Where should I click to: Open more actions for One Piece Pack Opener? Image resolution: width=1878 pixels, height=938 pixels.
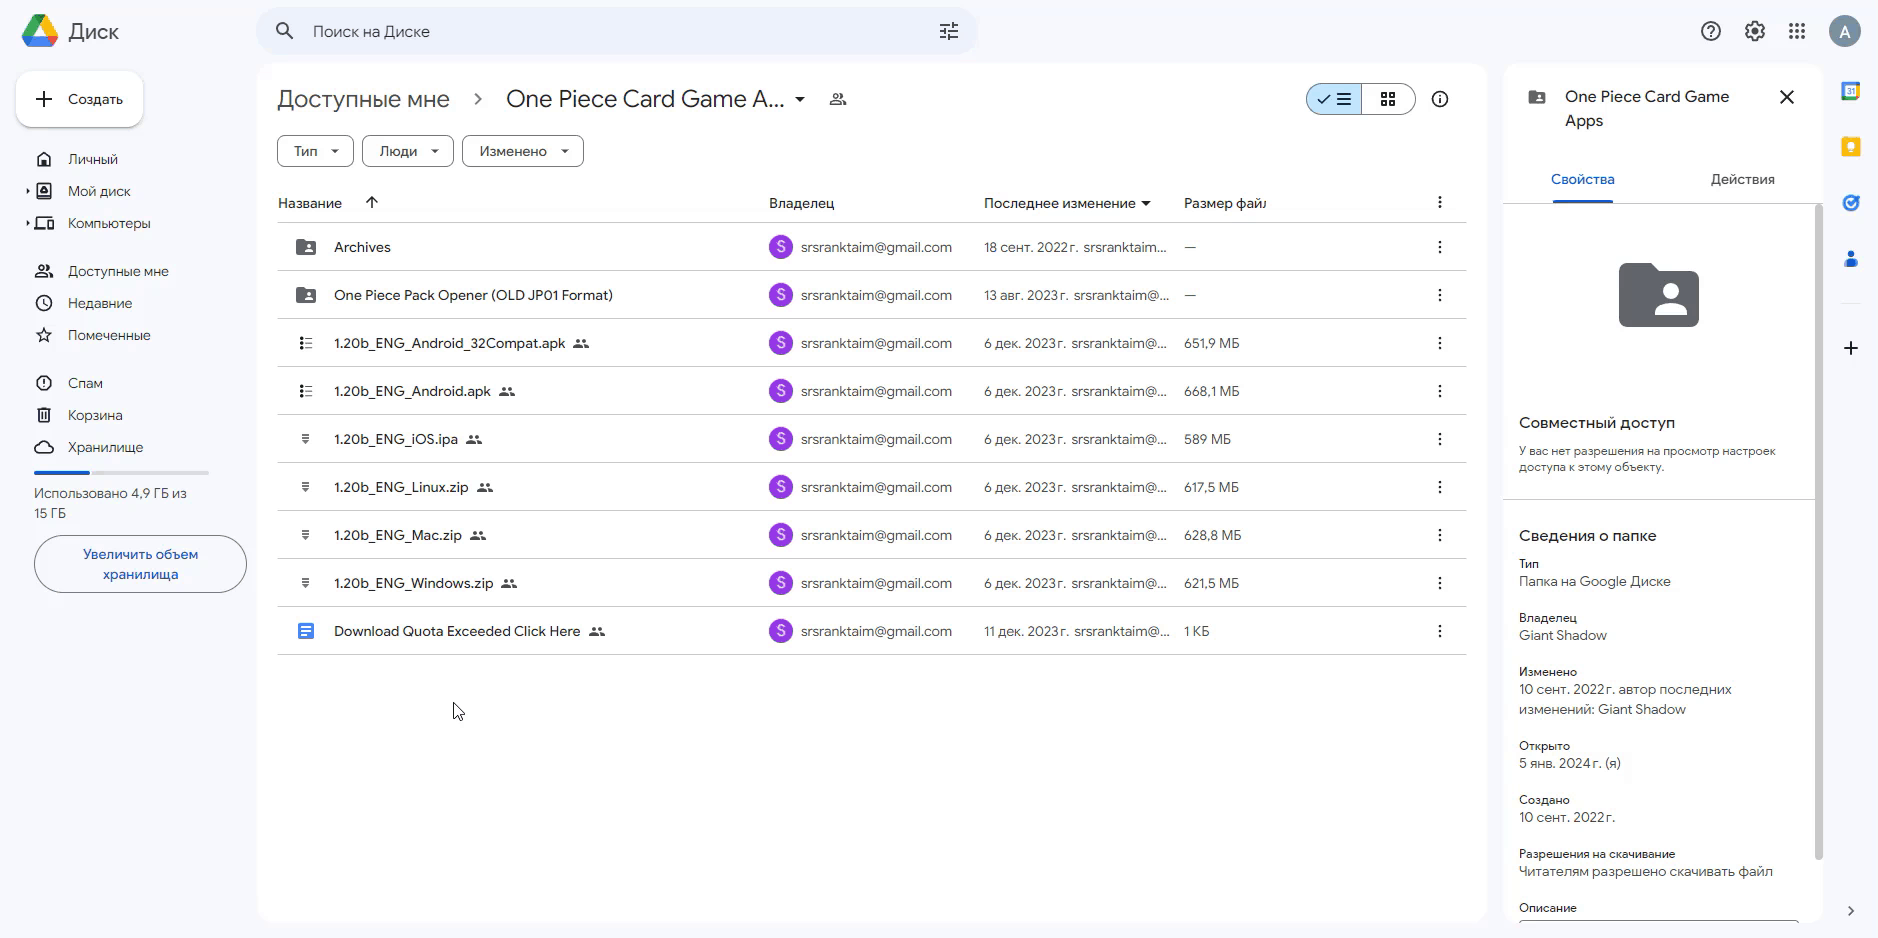[x=1439, y=295]
